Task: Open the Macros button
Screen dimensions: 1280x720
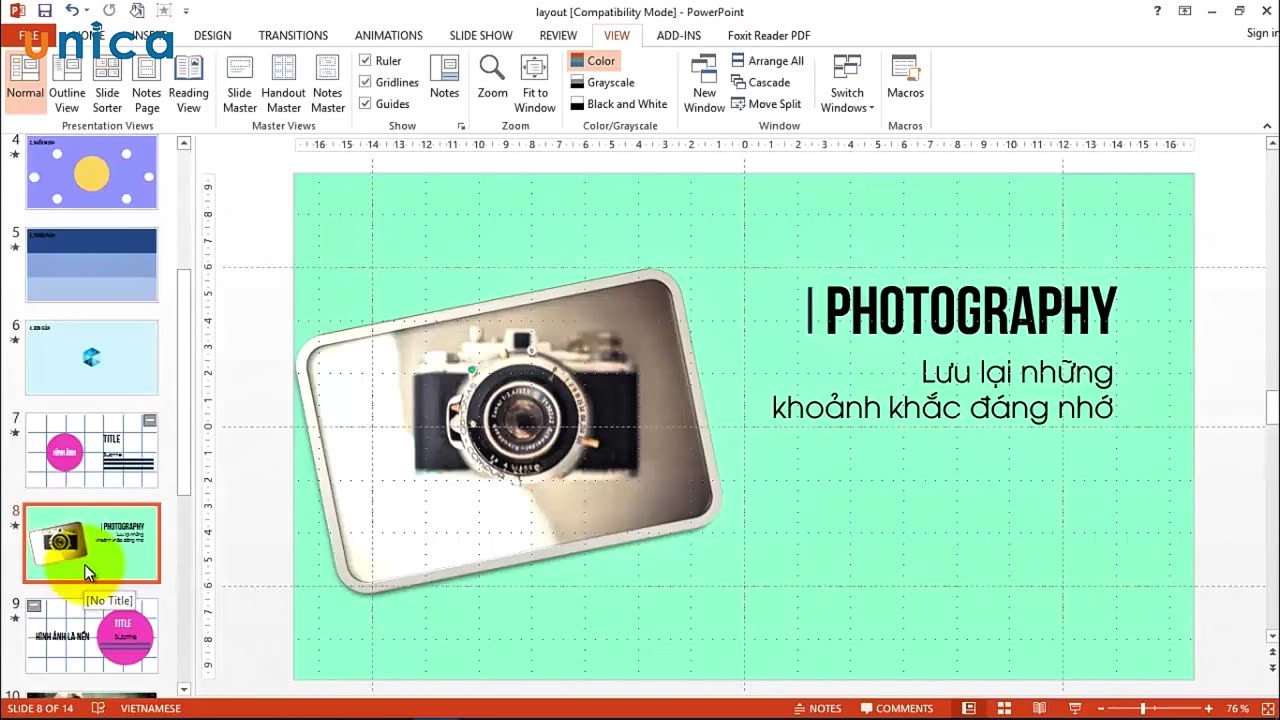Action: click(x=905, y=77)
